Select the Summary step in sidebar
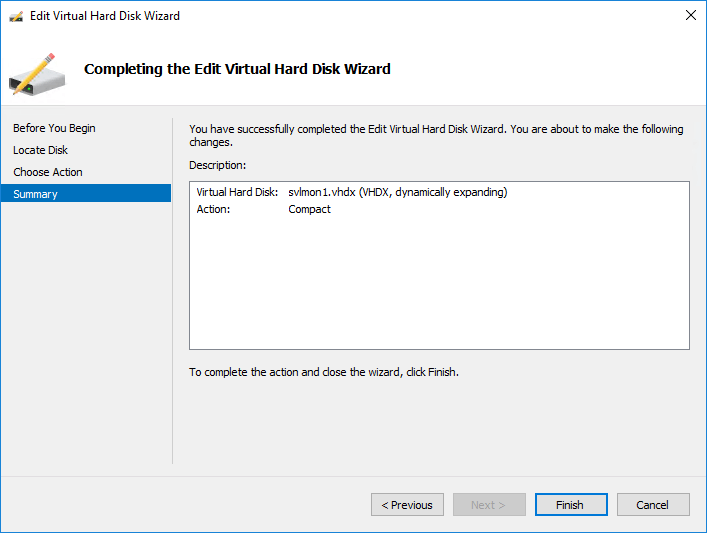The image size is (707, 533). (86, 193)
